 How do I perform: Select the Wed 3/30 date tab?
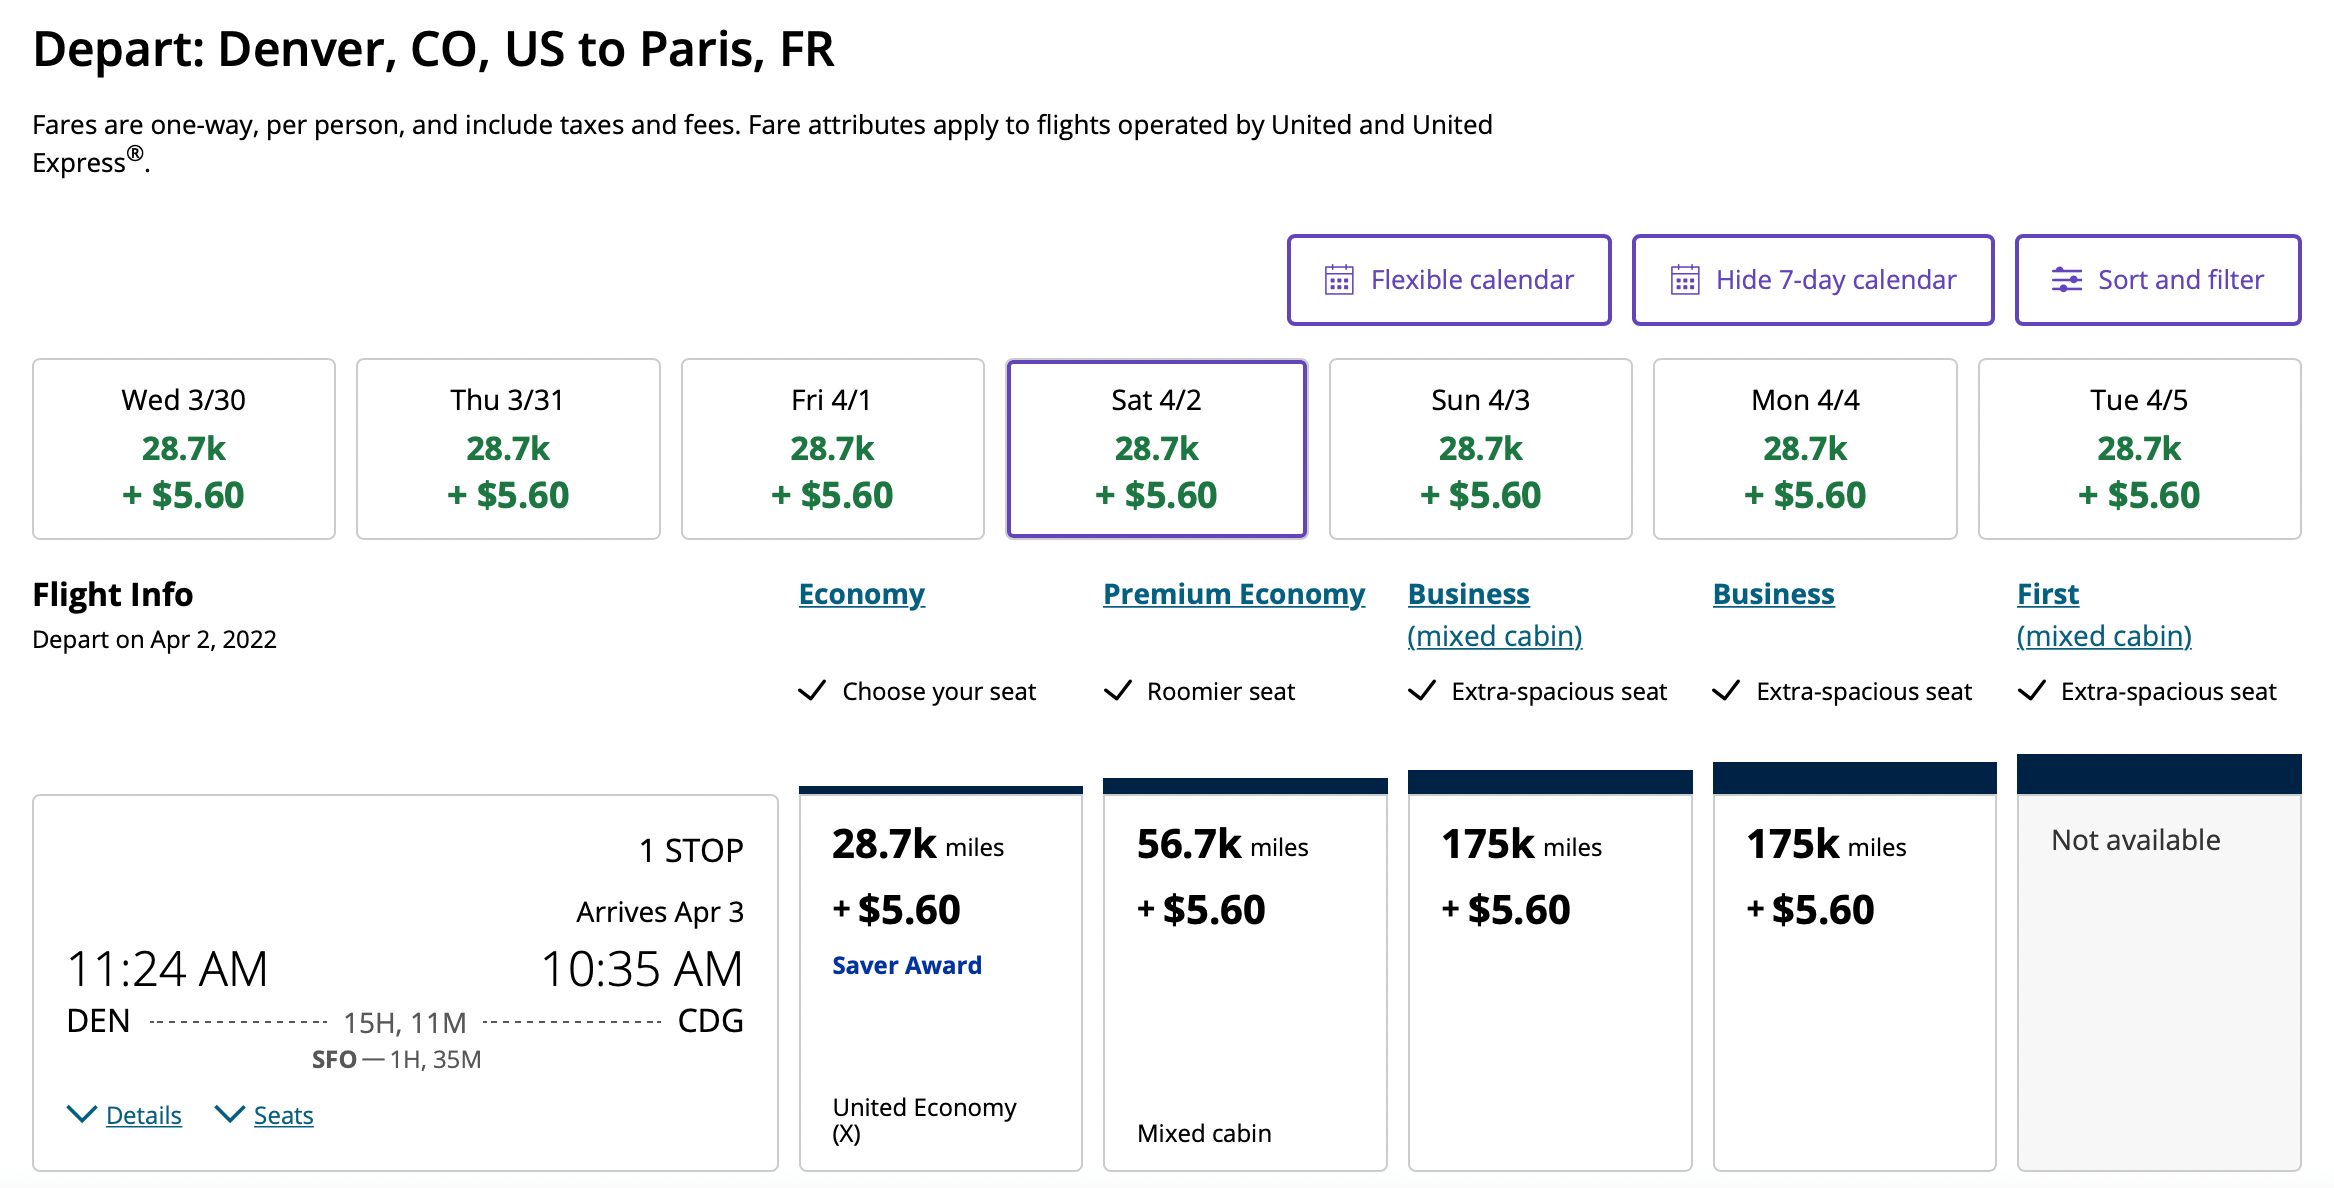[184, 449]
